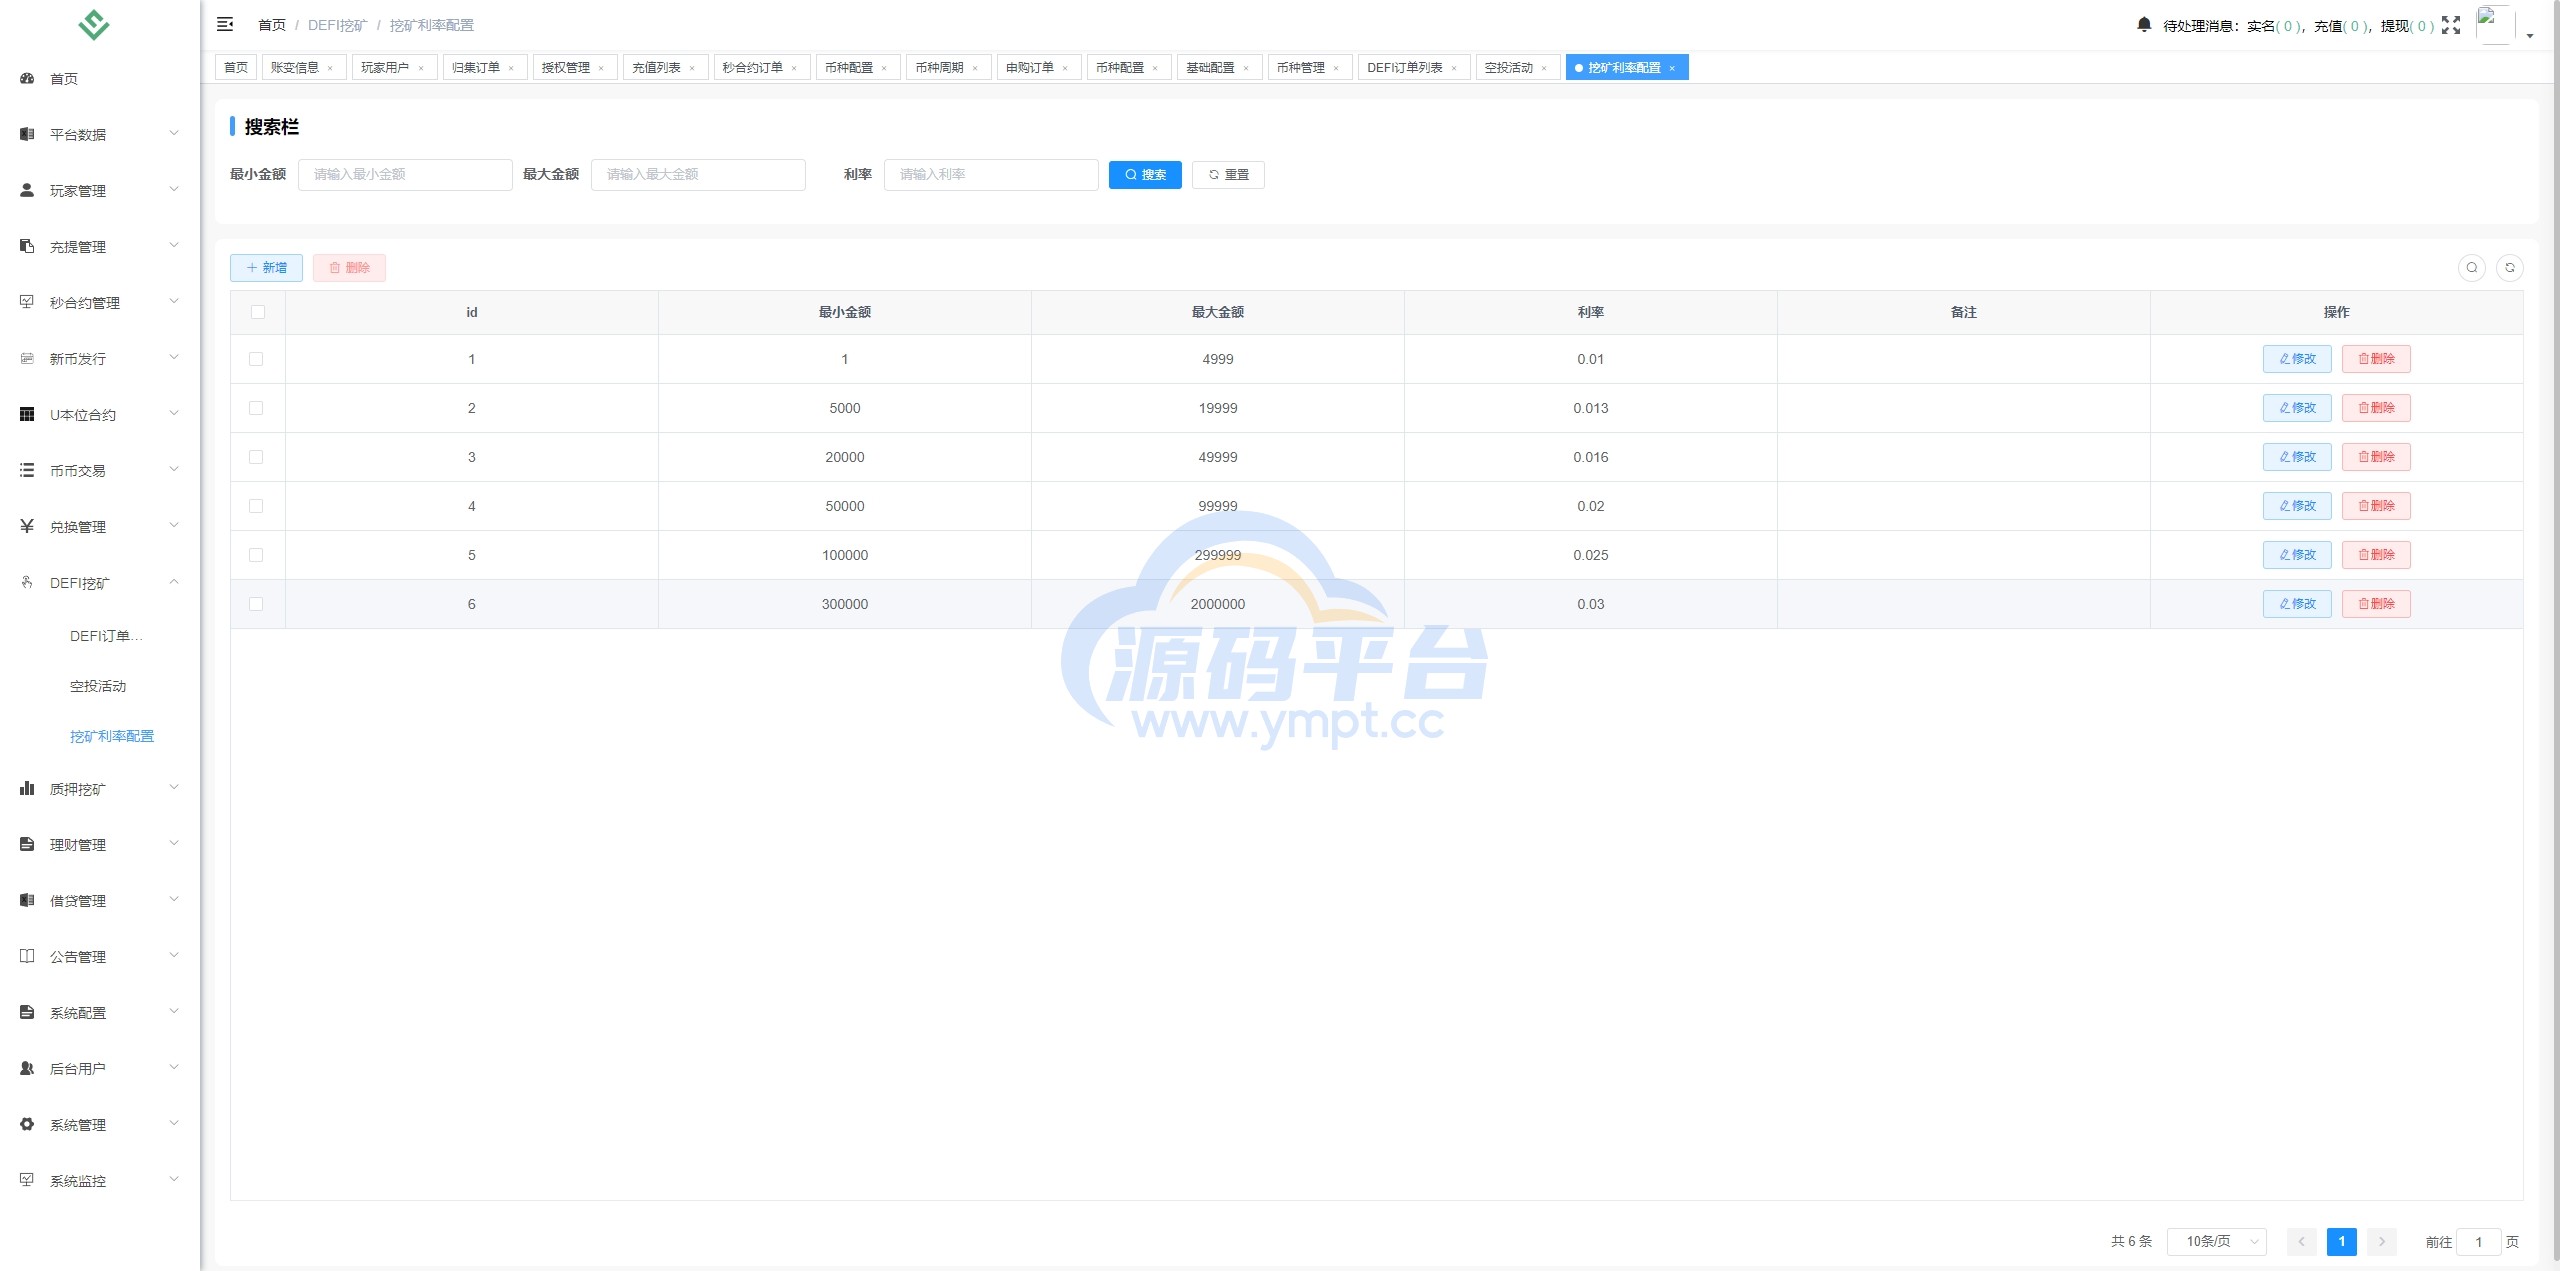2560x1271 pixels.
Task: Click 删除 for row id 6
Action: tap(2376, 604)
